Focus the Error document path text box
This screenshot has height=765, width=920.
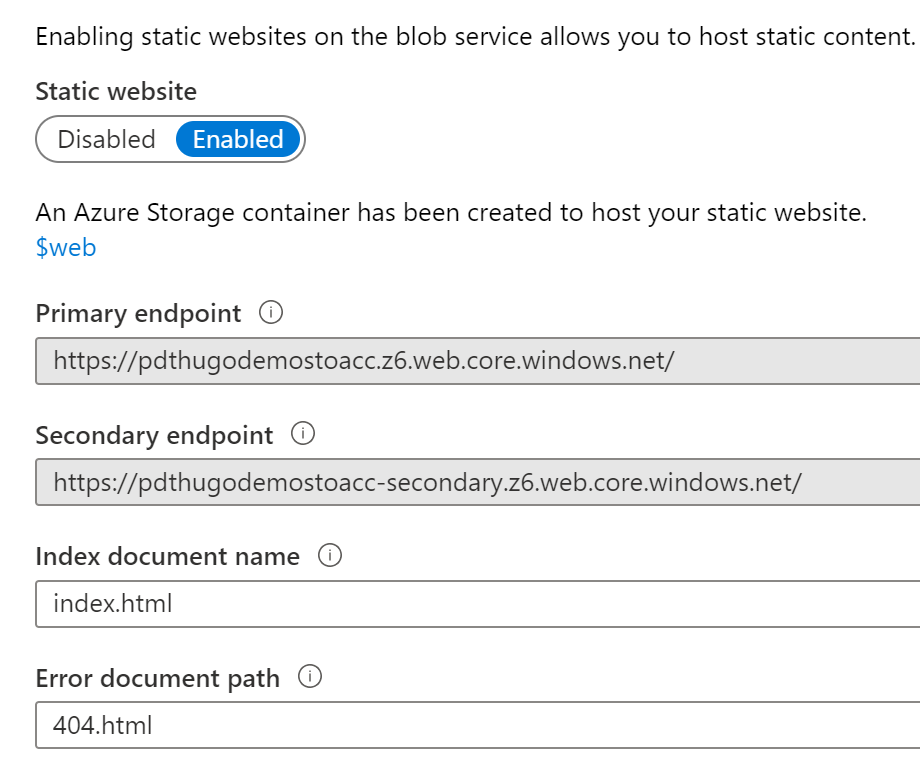[478, 725]
